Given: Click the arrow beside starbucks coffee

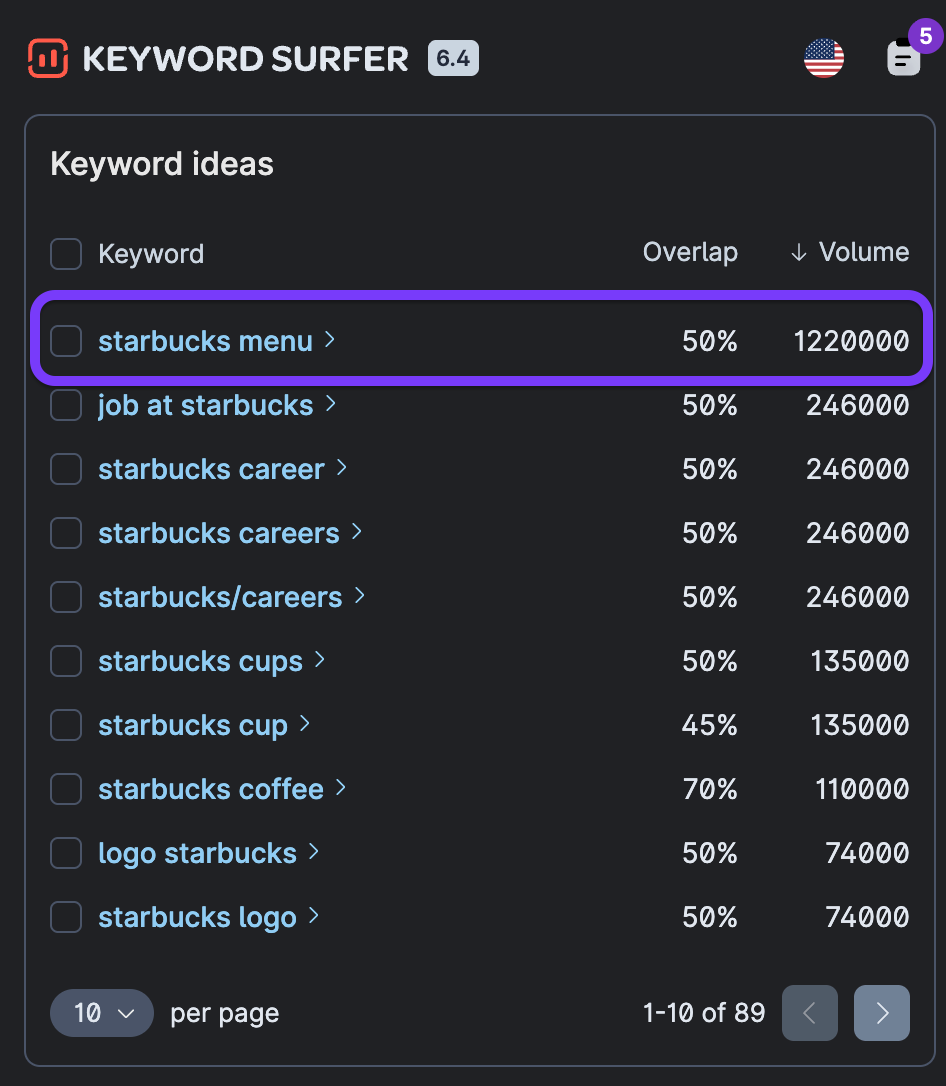Looking at the screenshot, I should coord(341,788).
